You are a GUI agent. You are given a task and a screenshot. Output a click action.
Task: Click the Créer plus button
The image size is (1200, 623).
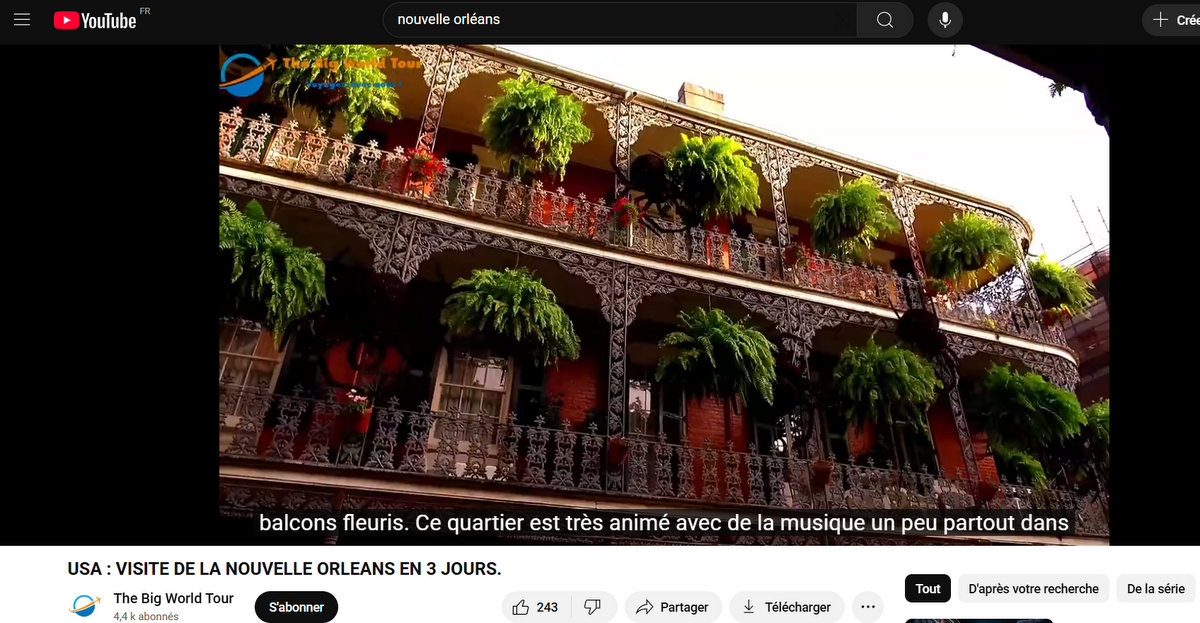tap(1172, 20)
